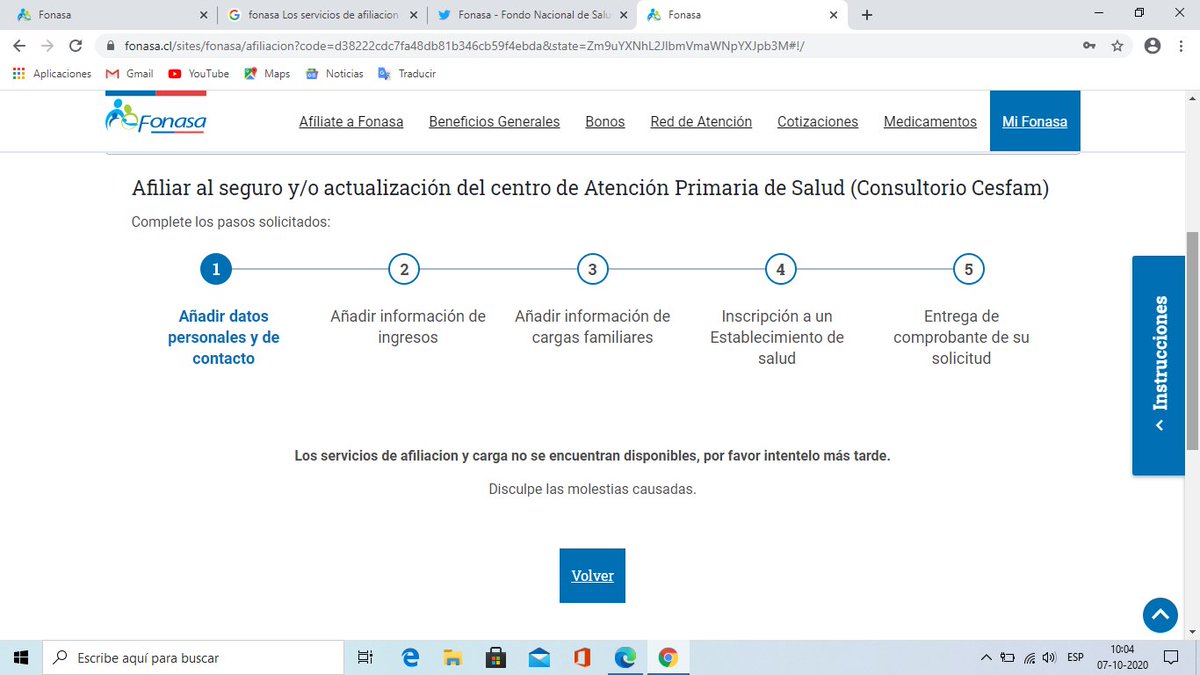1200x675 pixels.
Task: Click the padlock icon in the address bar
Action: (x=111, y=46)
